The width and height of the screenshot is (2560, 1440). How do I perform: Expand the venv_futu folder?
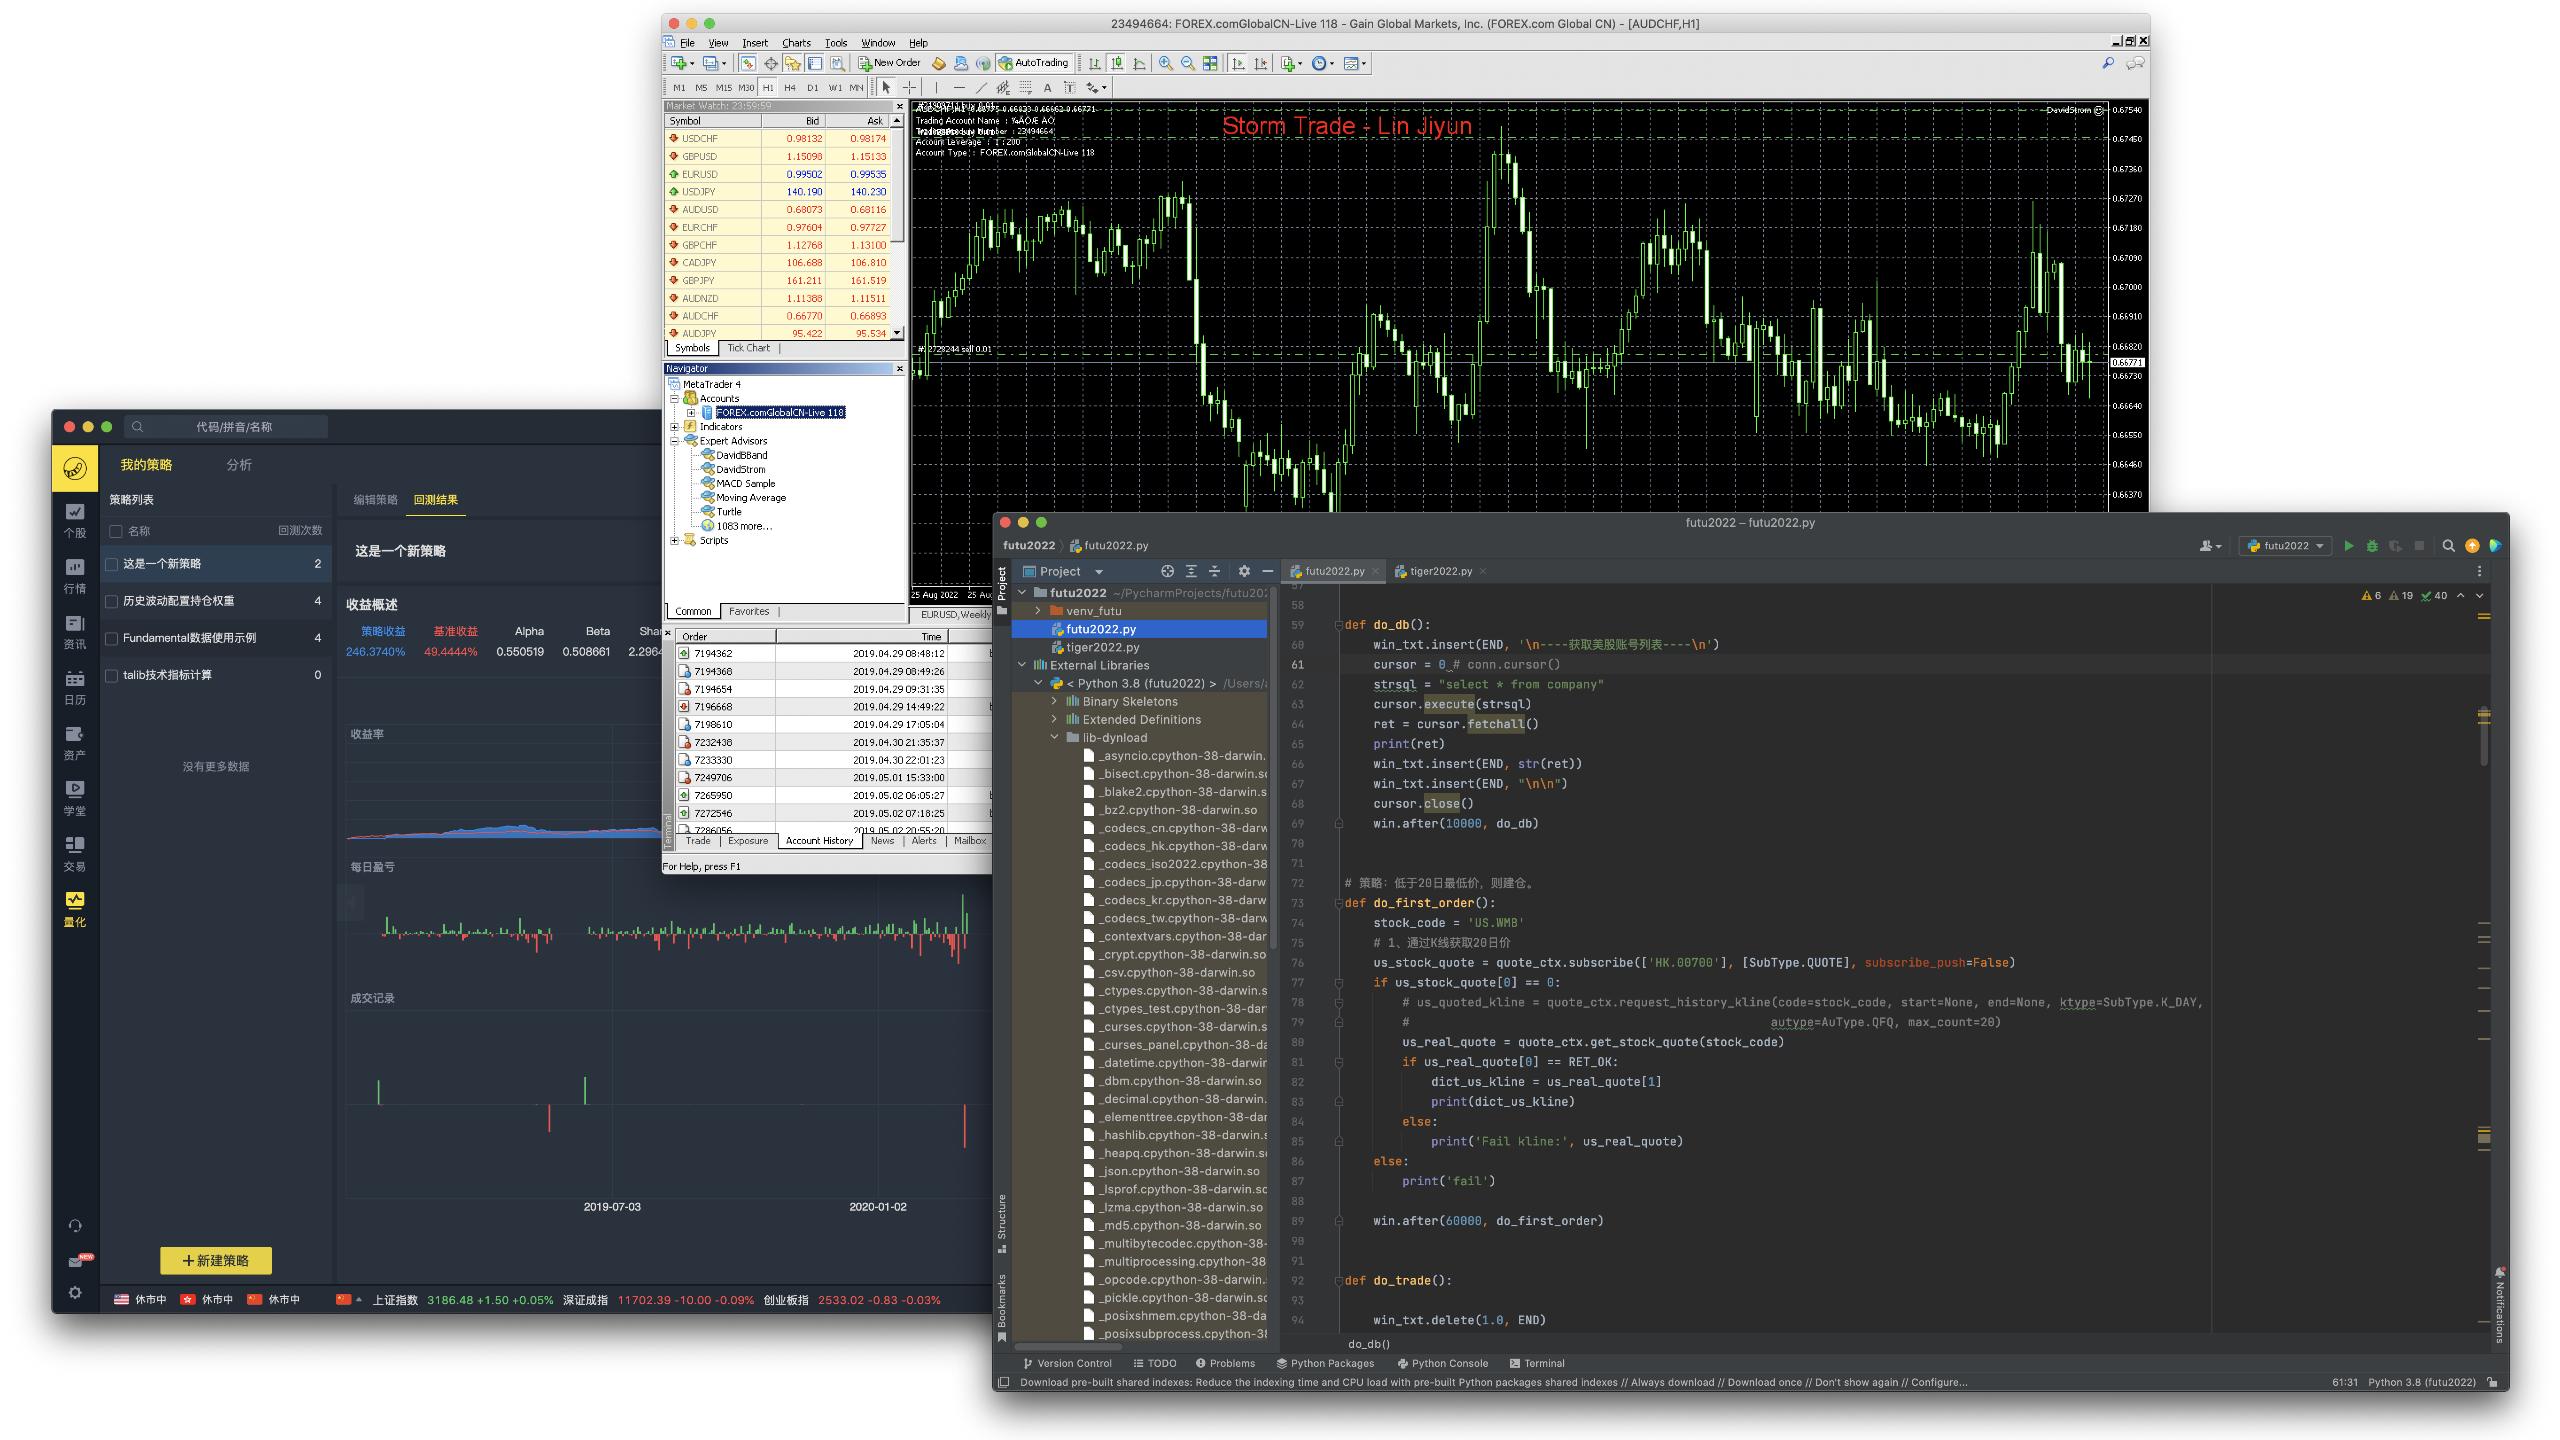pos(1038,611)
